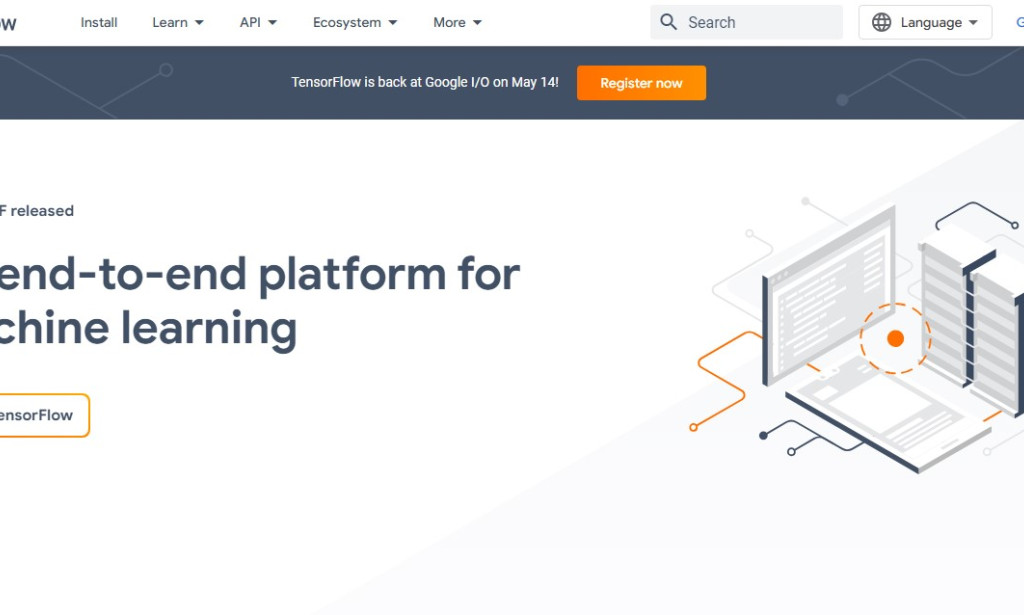This screenshot has height=615, width=1024.
Task: Click the dropdown arrow next to Learn
Action: pos(198,22)
